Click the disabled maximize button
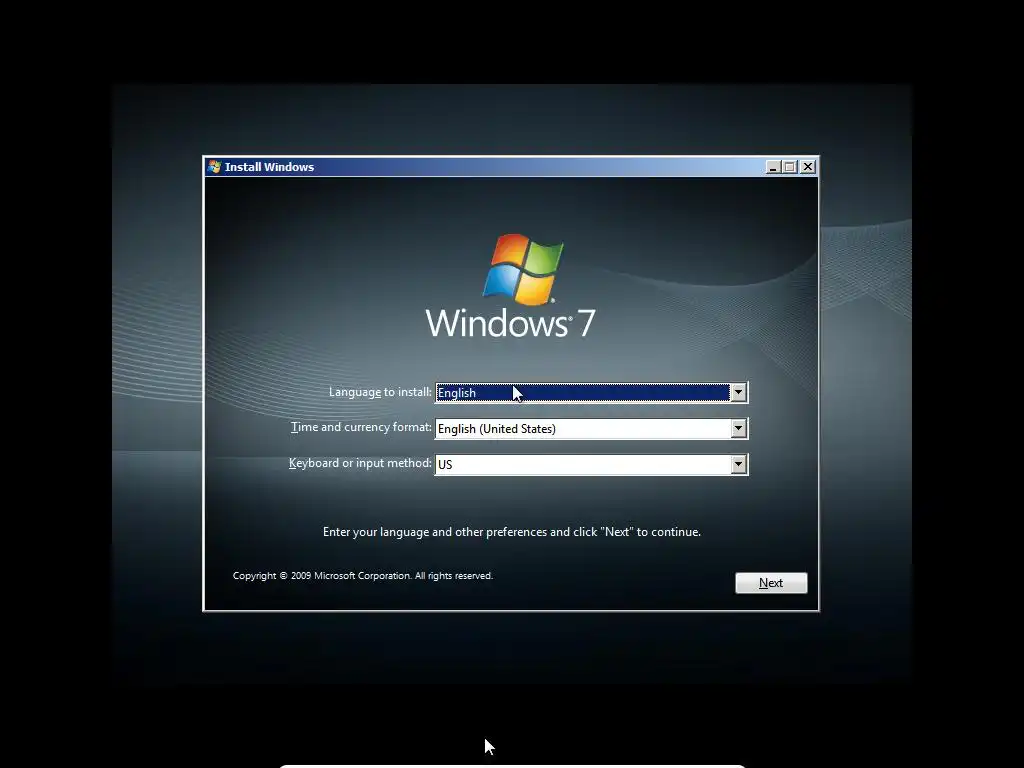 click(790, 167)
